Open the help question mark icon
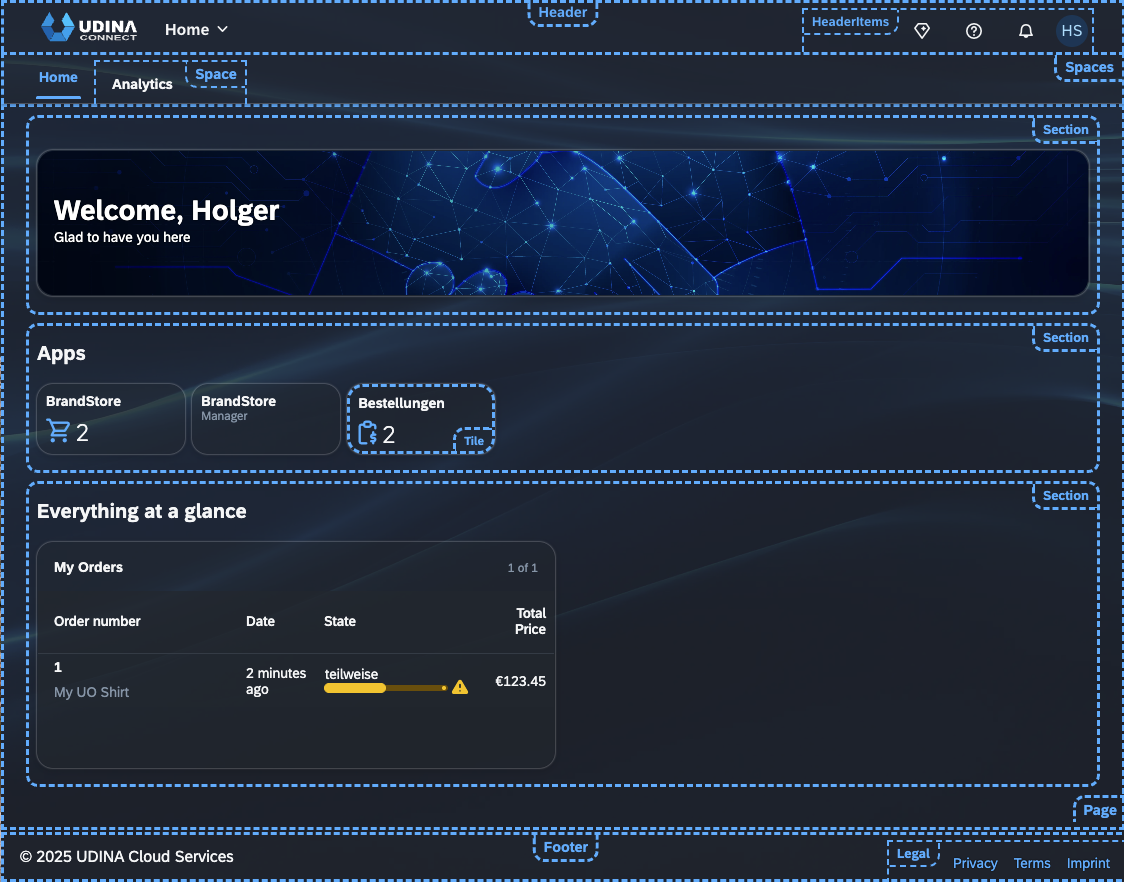1124x882 pixels. [x=974, y=31]
